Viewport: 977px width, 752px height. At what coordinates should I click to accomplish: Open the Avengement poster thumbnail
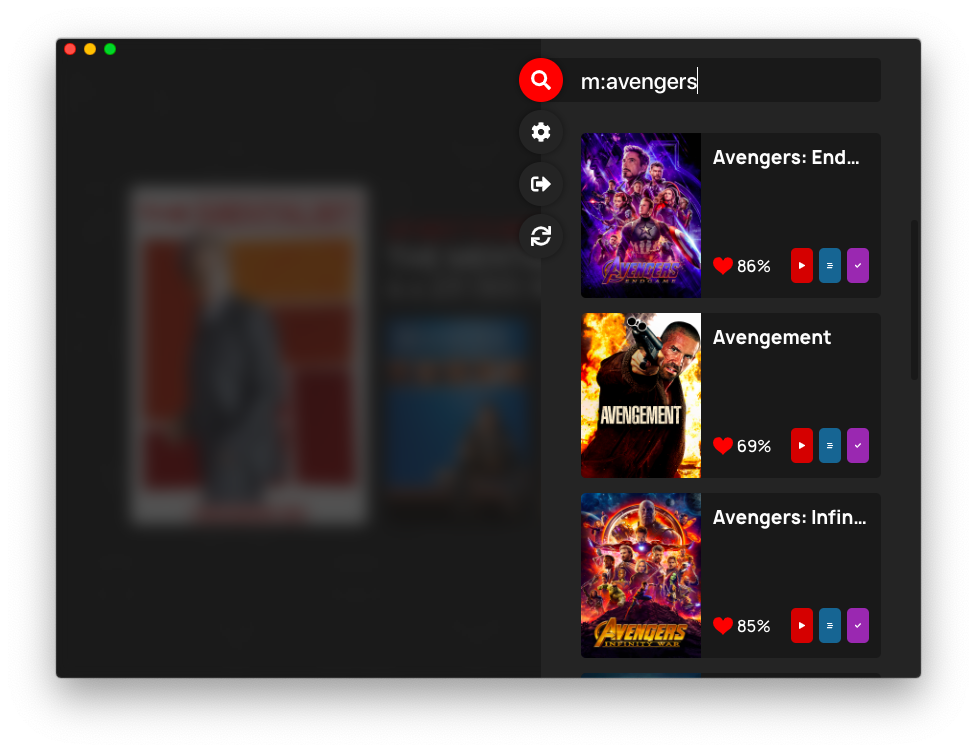641,395
